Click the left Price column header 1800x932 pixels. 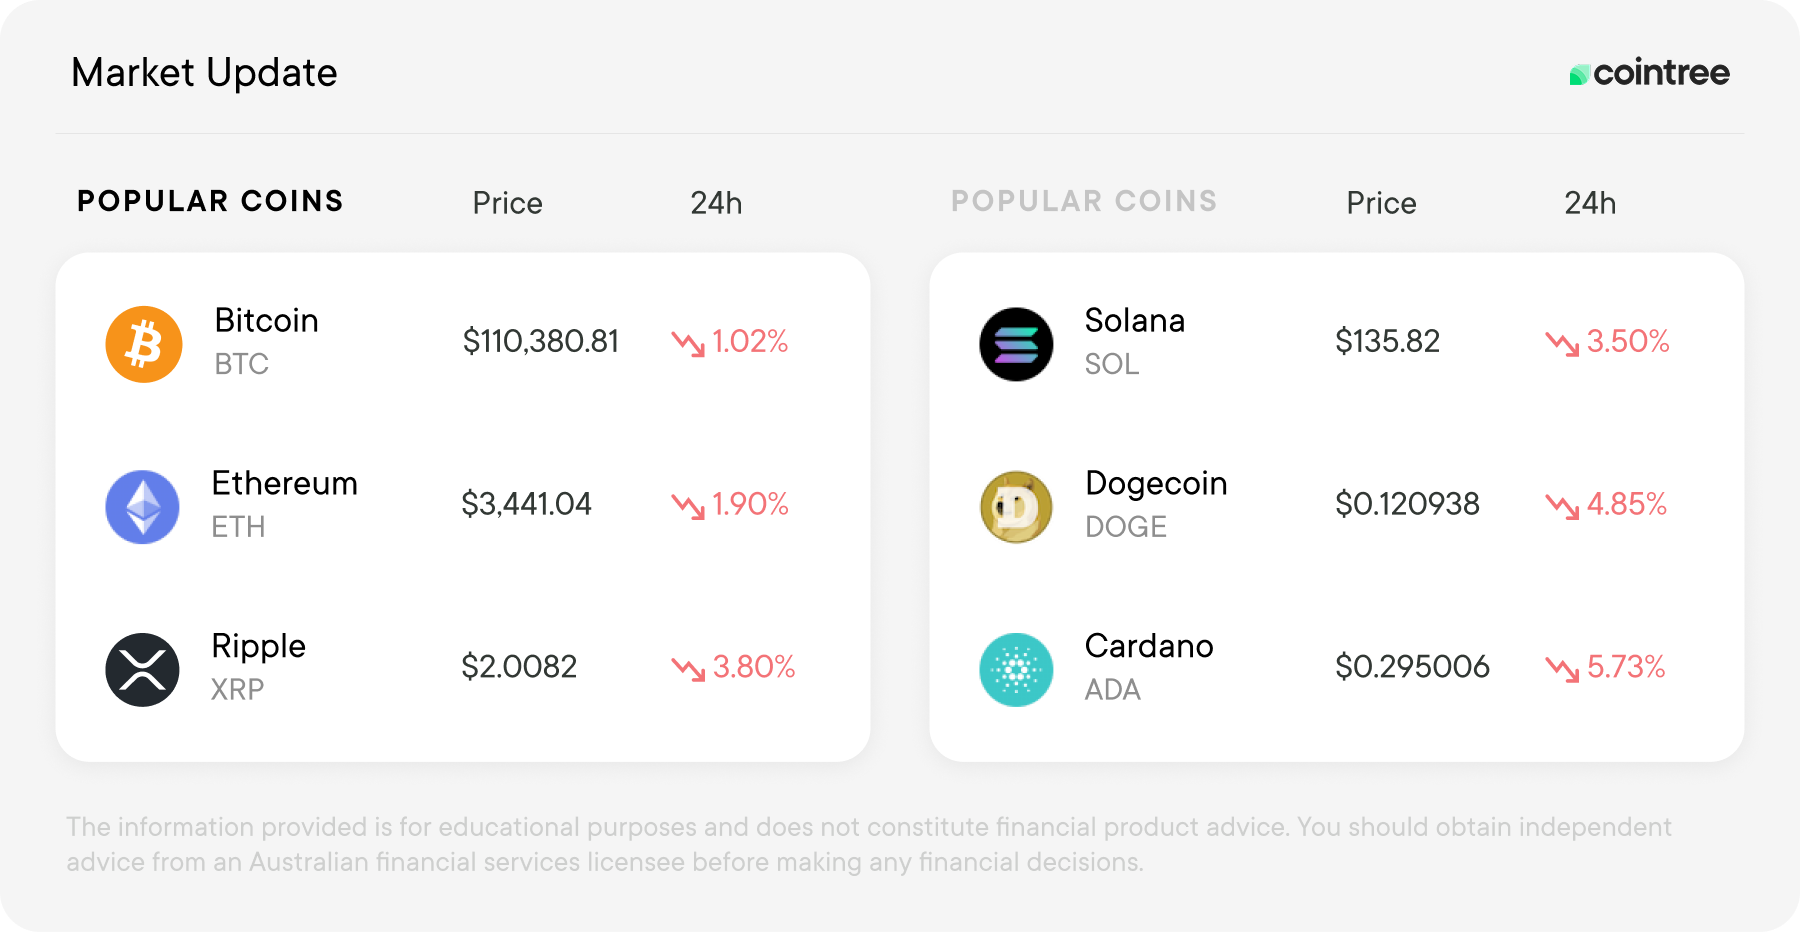tap(507, 203)
